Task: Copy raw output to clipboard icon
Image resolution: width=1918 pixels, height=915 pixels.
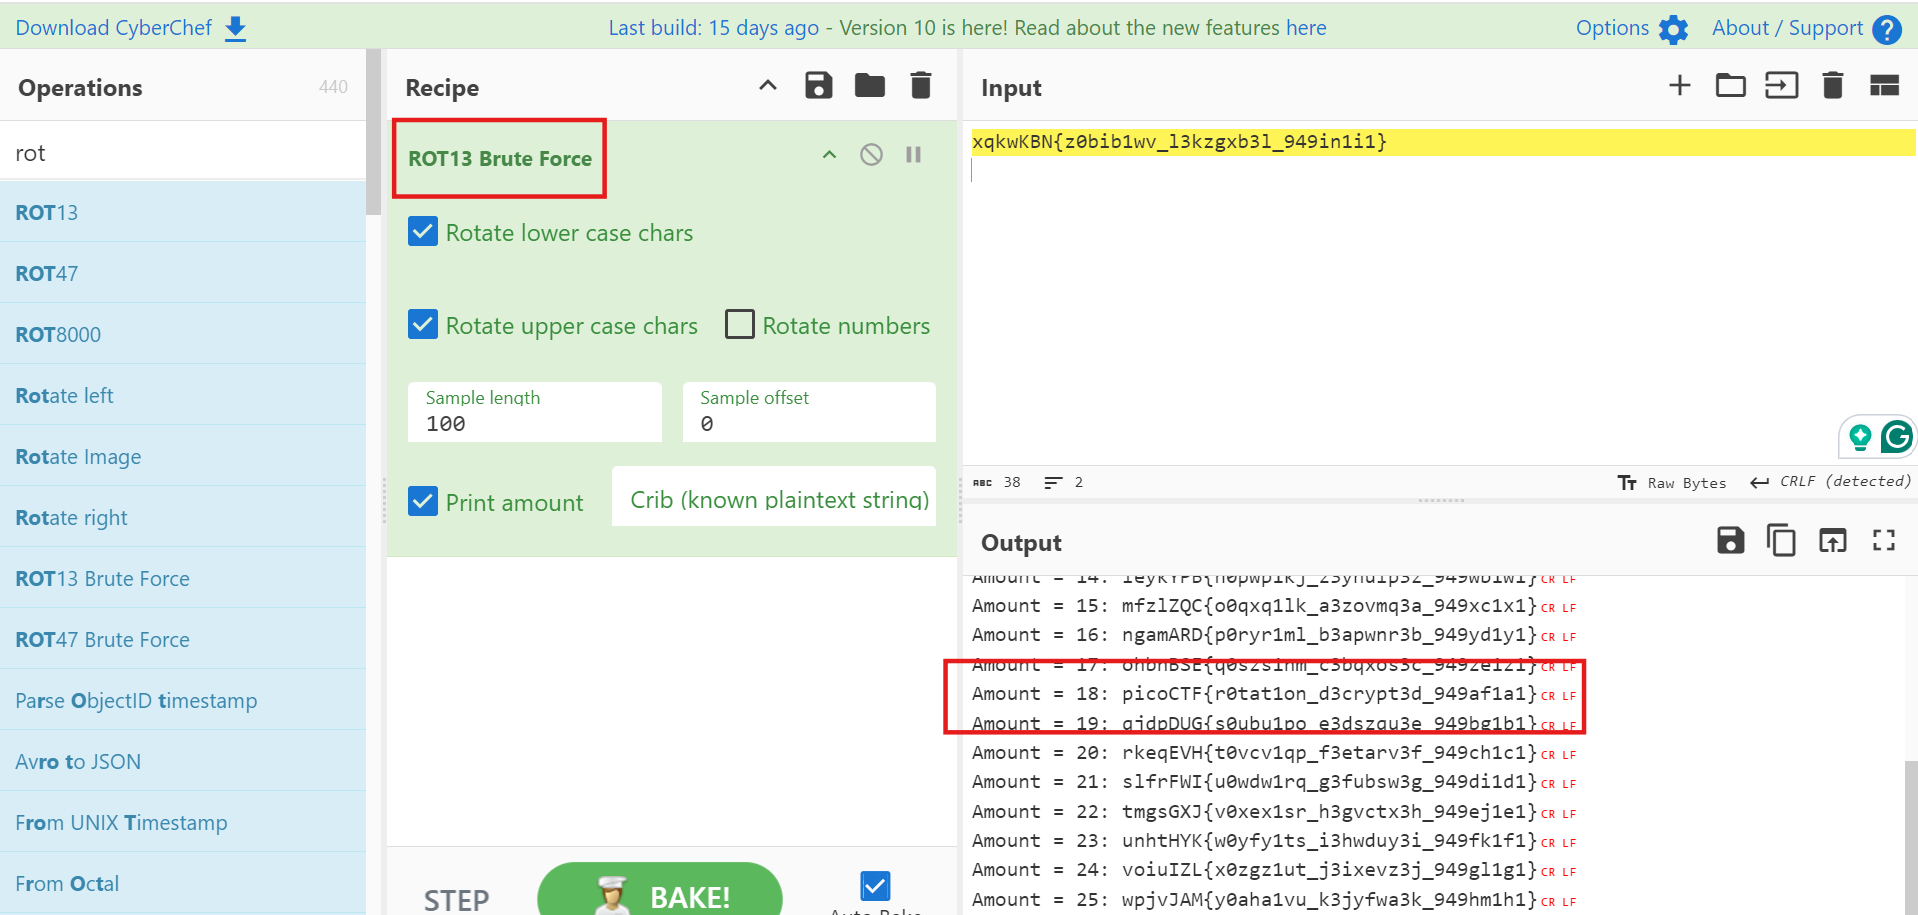Action: point(1781,541)
